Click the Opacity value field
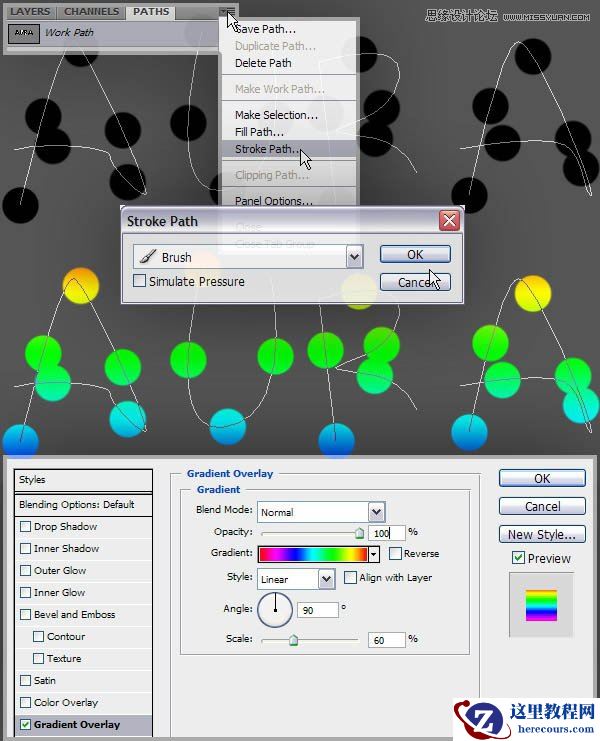 [x=386, y=533]
